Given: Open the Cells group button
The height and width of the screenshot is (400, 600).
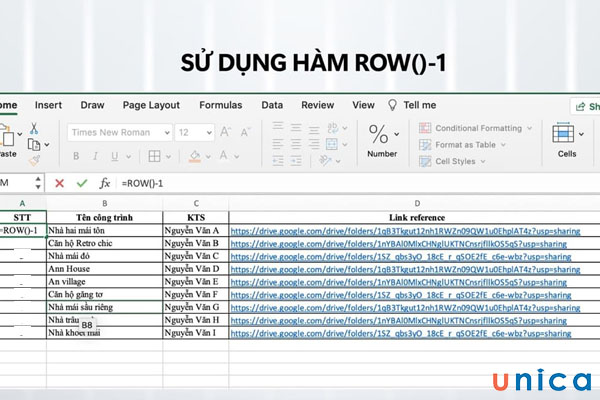Looking at the screenshot, I should click(x=567, y=140).
